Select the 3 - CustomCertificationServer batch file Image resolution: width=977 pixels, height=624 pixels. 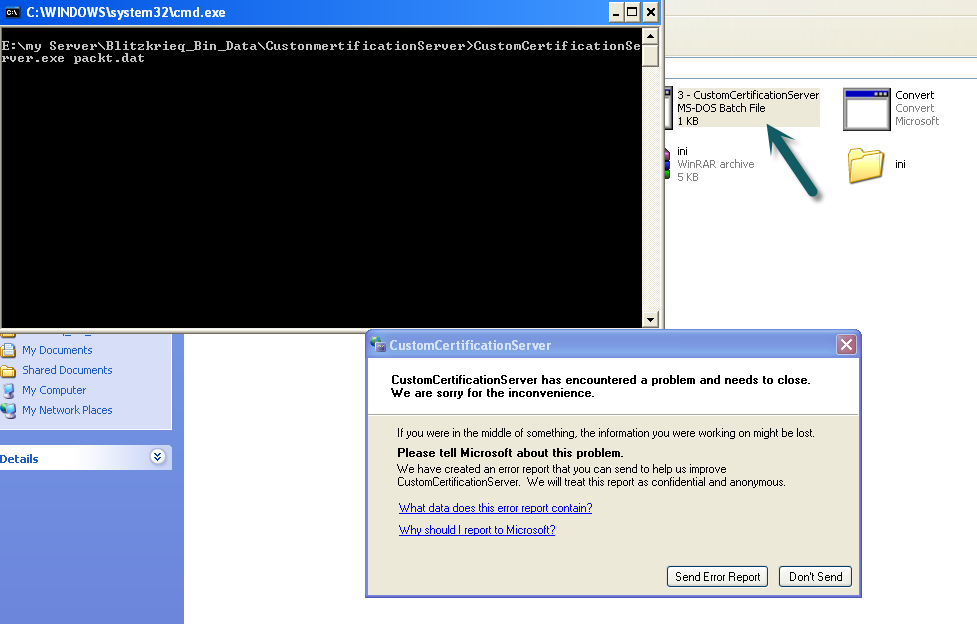(x=748, y=108)
